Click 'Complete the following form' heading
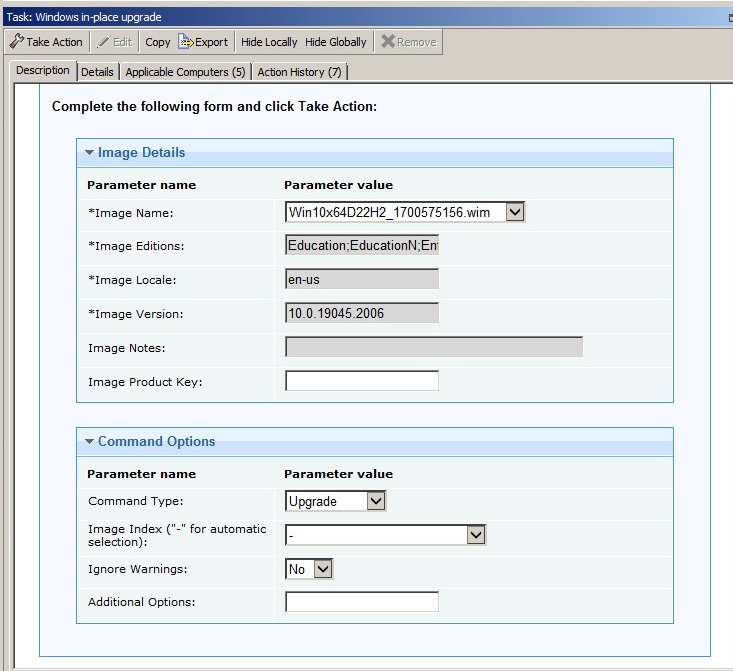 coord(214,107)
